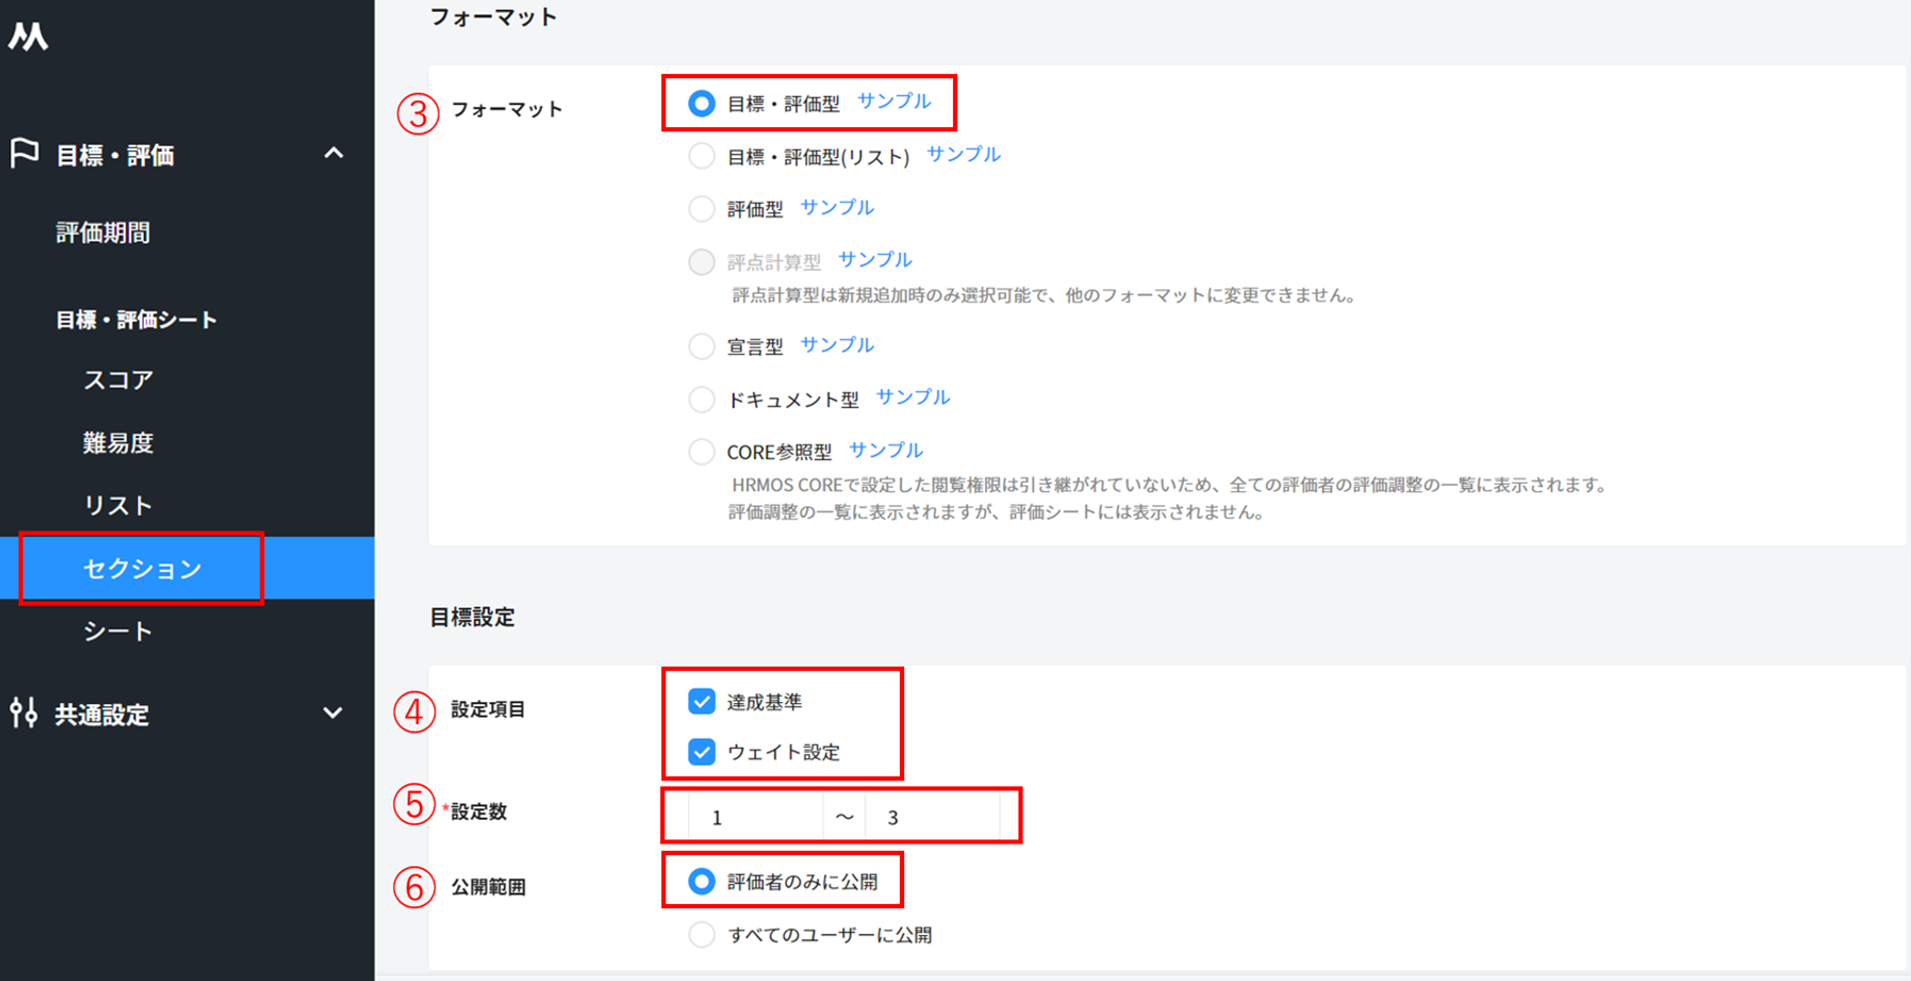1911x981 pixels.
Task: Collapse the 目標・評価 menu chevron
Action: [334, 154]
